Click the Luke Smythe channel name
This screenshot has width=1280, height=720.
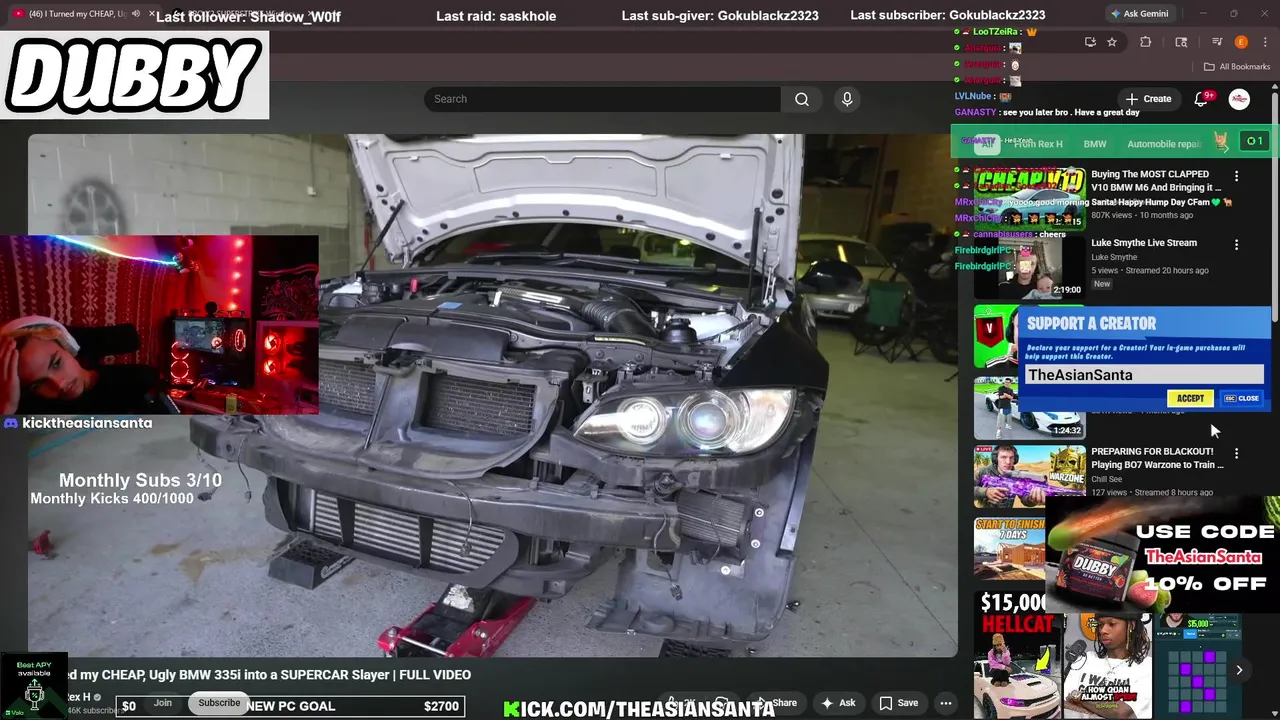coord(1114,257)
